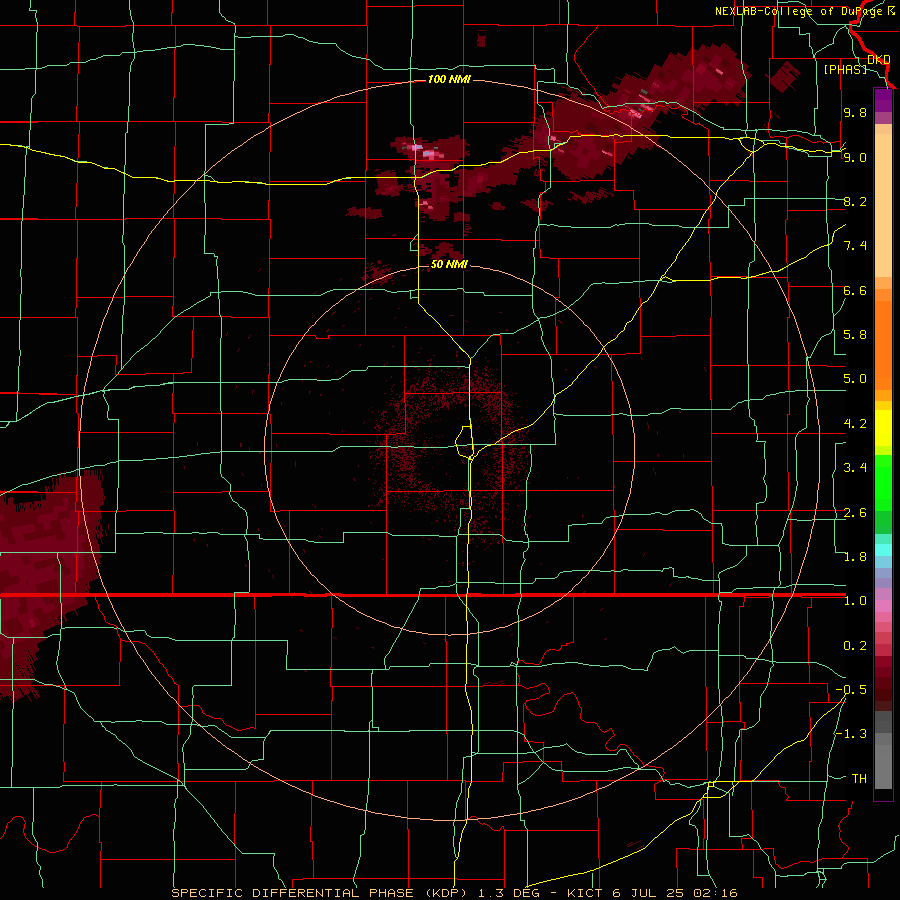Select the 8.2 value on the color scale
The image size is (900, 900).
coord(855,201)
